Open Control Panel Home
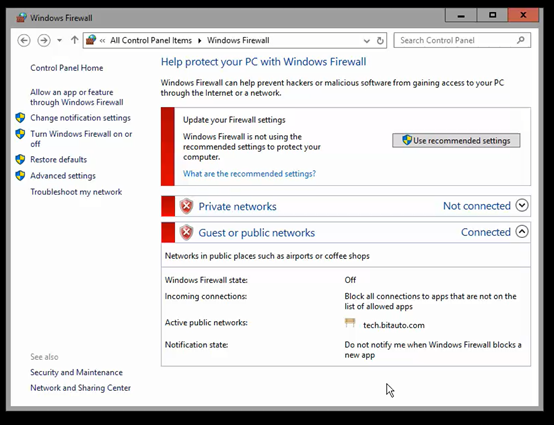The image size is (554, 425). 67,68
